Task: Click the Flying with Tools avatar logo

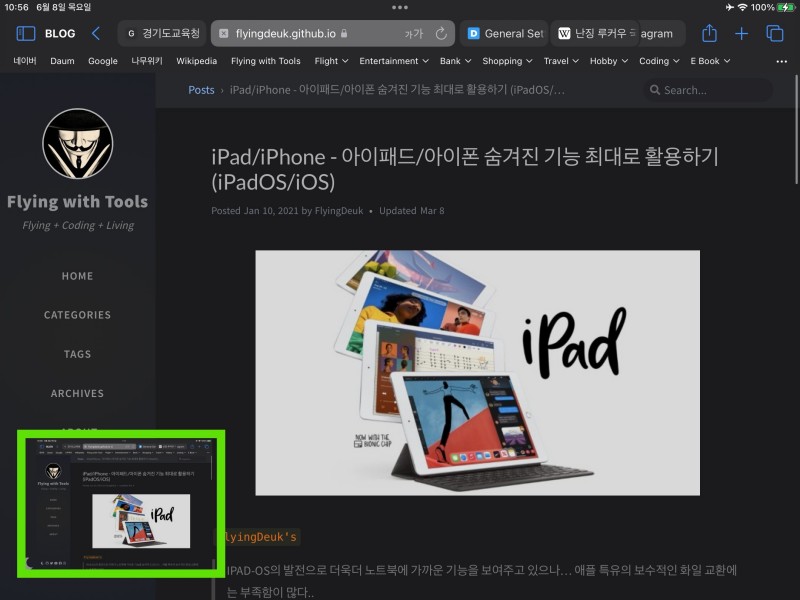Action: (x=77, y=145)
